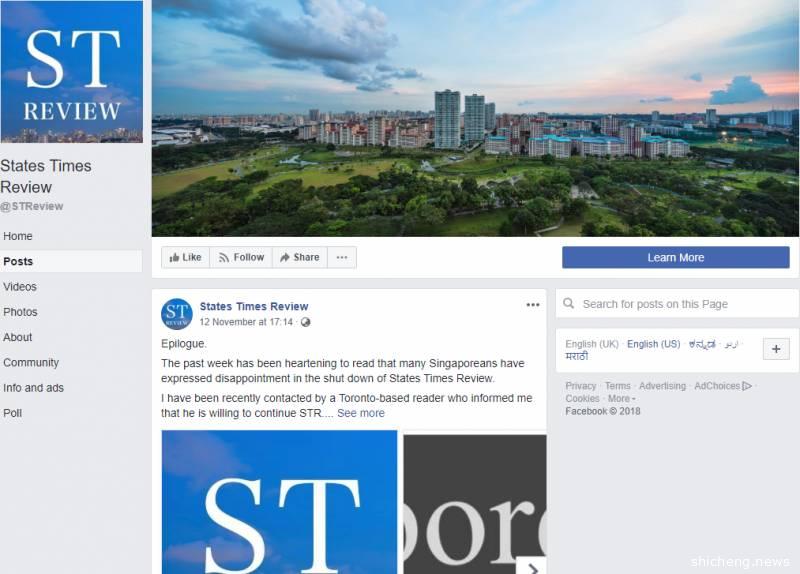The width and height of the screenshot is (800, 574).
Task: Click the globe public audience icon
Action: pos(306,322)
